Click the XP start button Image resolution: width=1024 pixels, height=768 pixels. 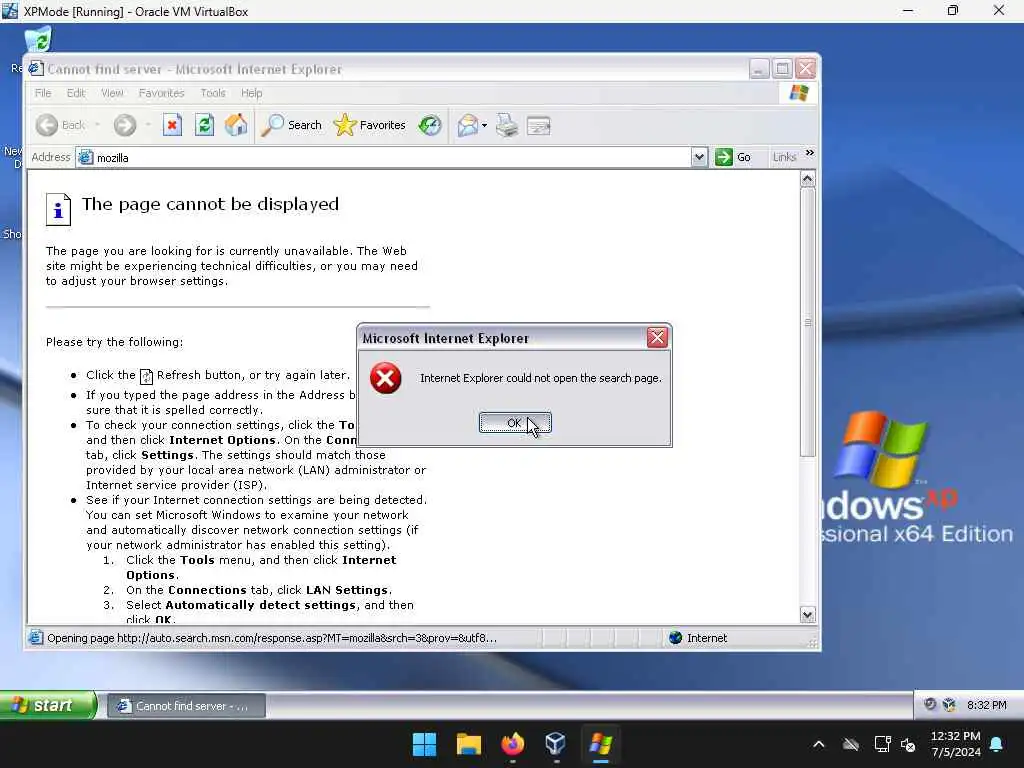[48, 705]
